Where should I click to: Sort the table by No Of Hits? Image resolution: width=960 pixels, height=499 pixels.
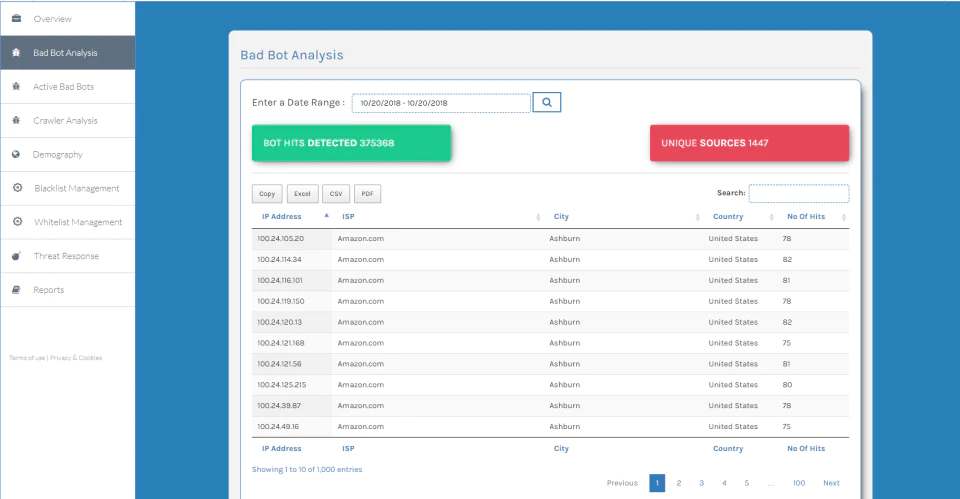(x=806, y=217)
